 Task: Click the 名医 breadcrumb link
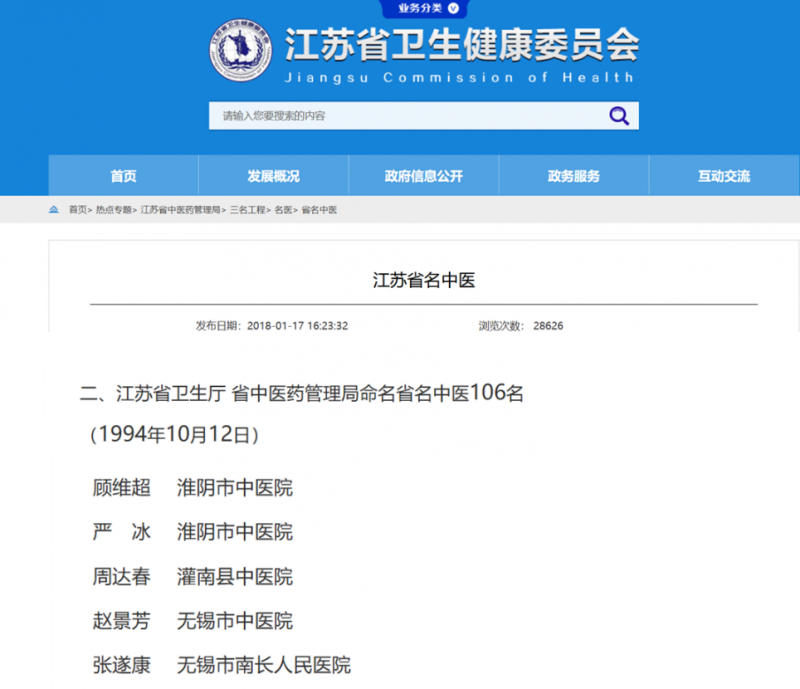pos(283,210)
